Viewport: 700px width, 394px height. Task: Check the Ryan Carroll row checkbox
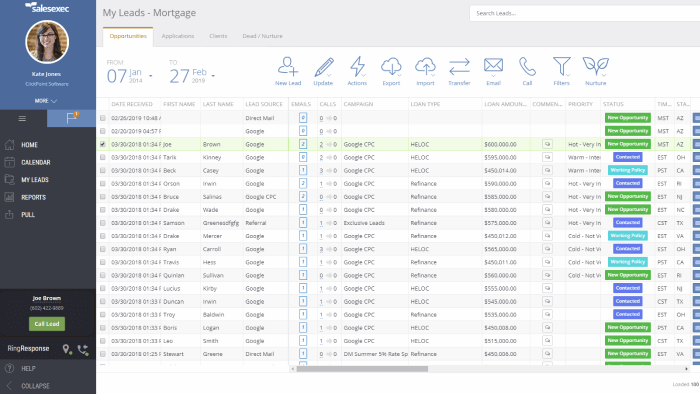pyautogui.click(x=103, y=249)
